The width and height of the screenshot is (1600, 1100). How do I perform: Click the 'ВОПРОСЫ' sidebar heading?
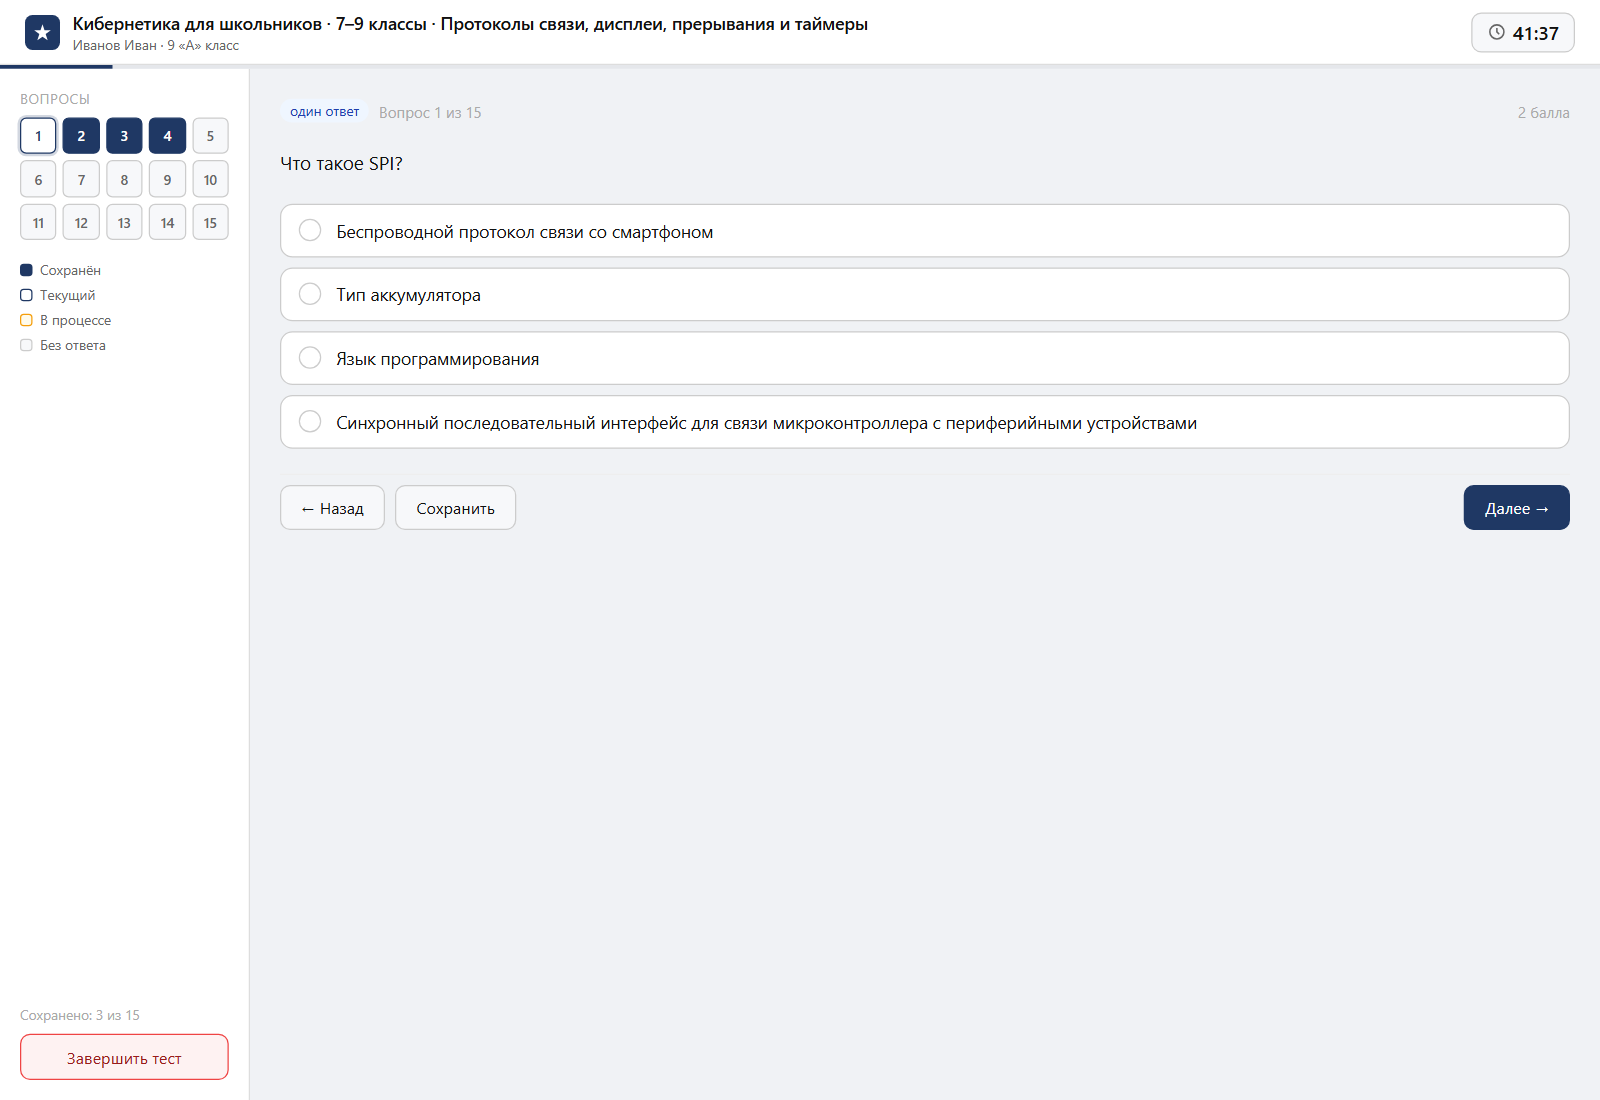55,99
